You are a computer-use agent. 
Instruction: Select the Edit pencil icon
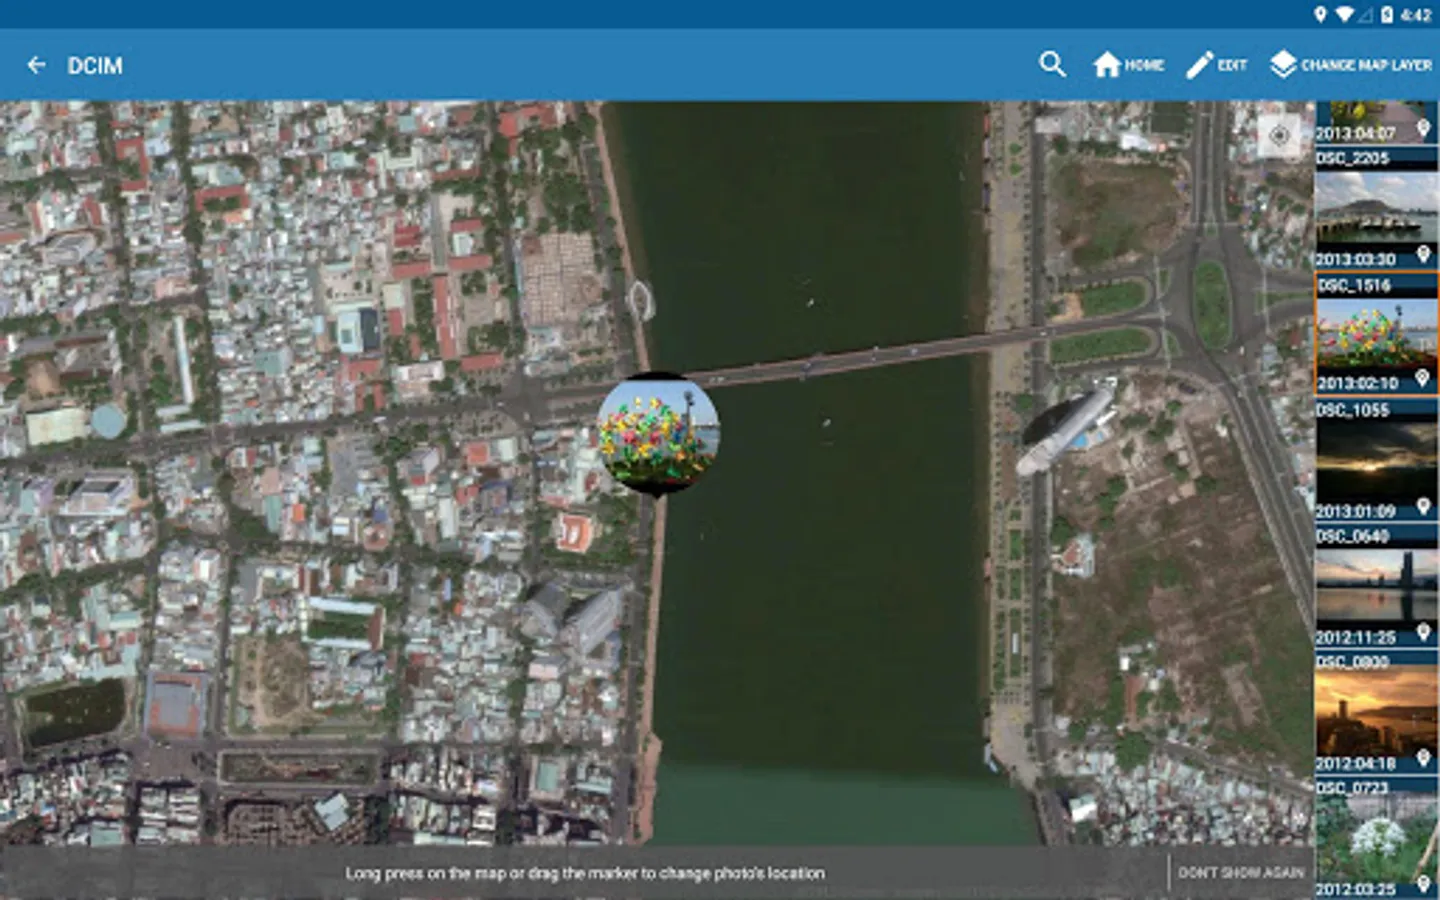[1216, 65]
